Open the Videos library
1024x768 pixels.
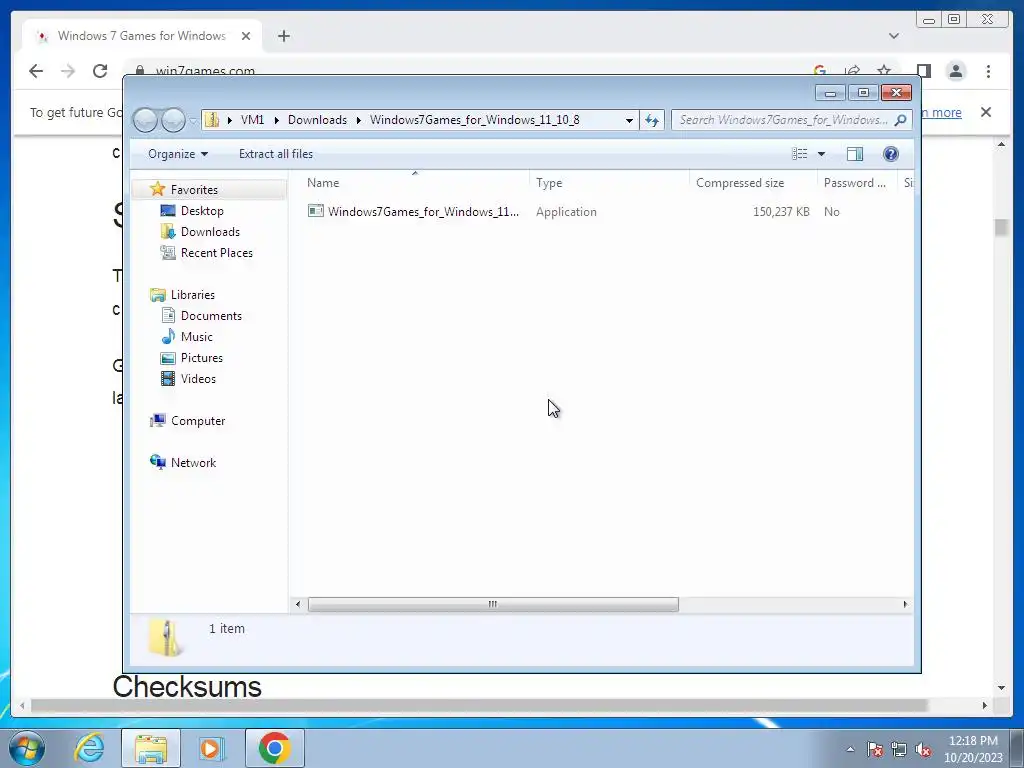pyautogui.click(x=198, y=379)
